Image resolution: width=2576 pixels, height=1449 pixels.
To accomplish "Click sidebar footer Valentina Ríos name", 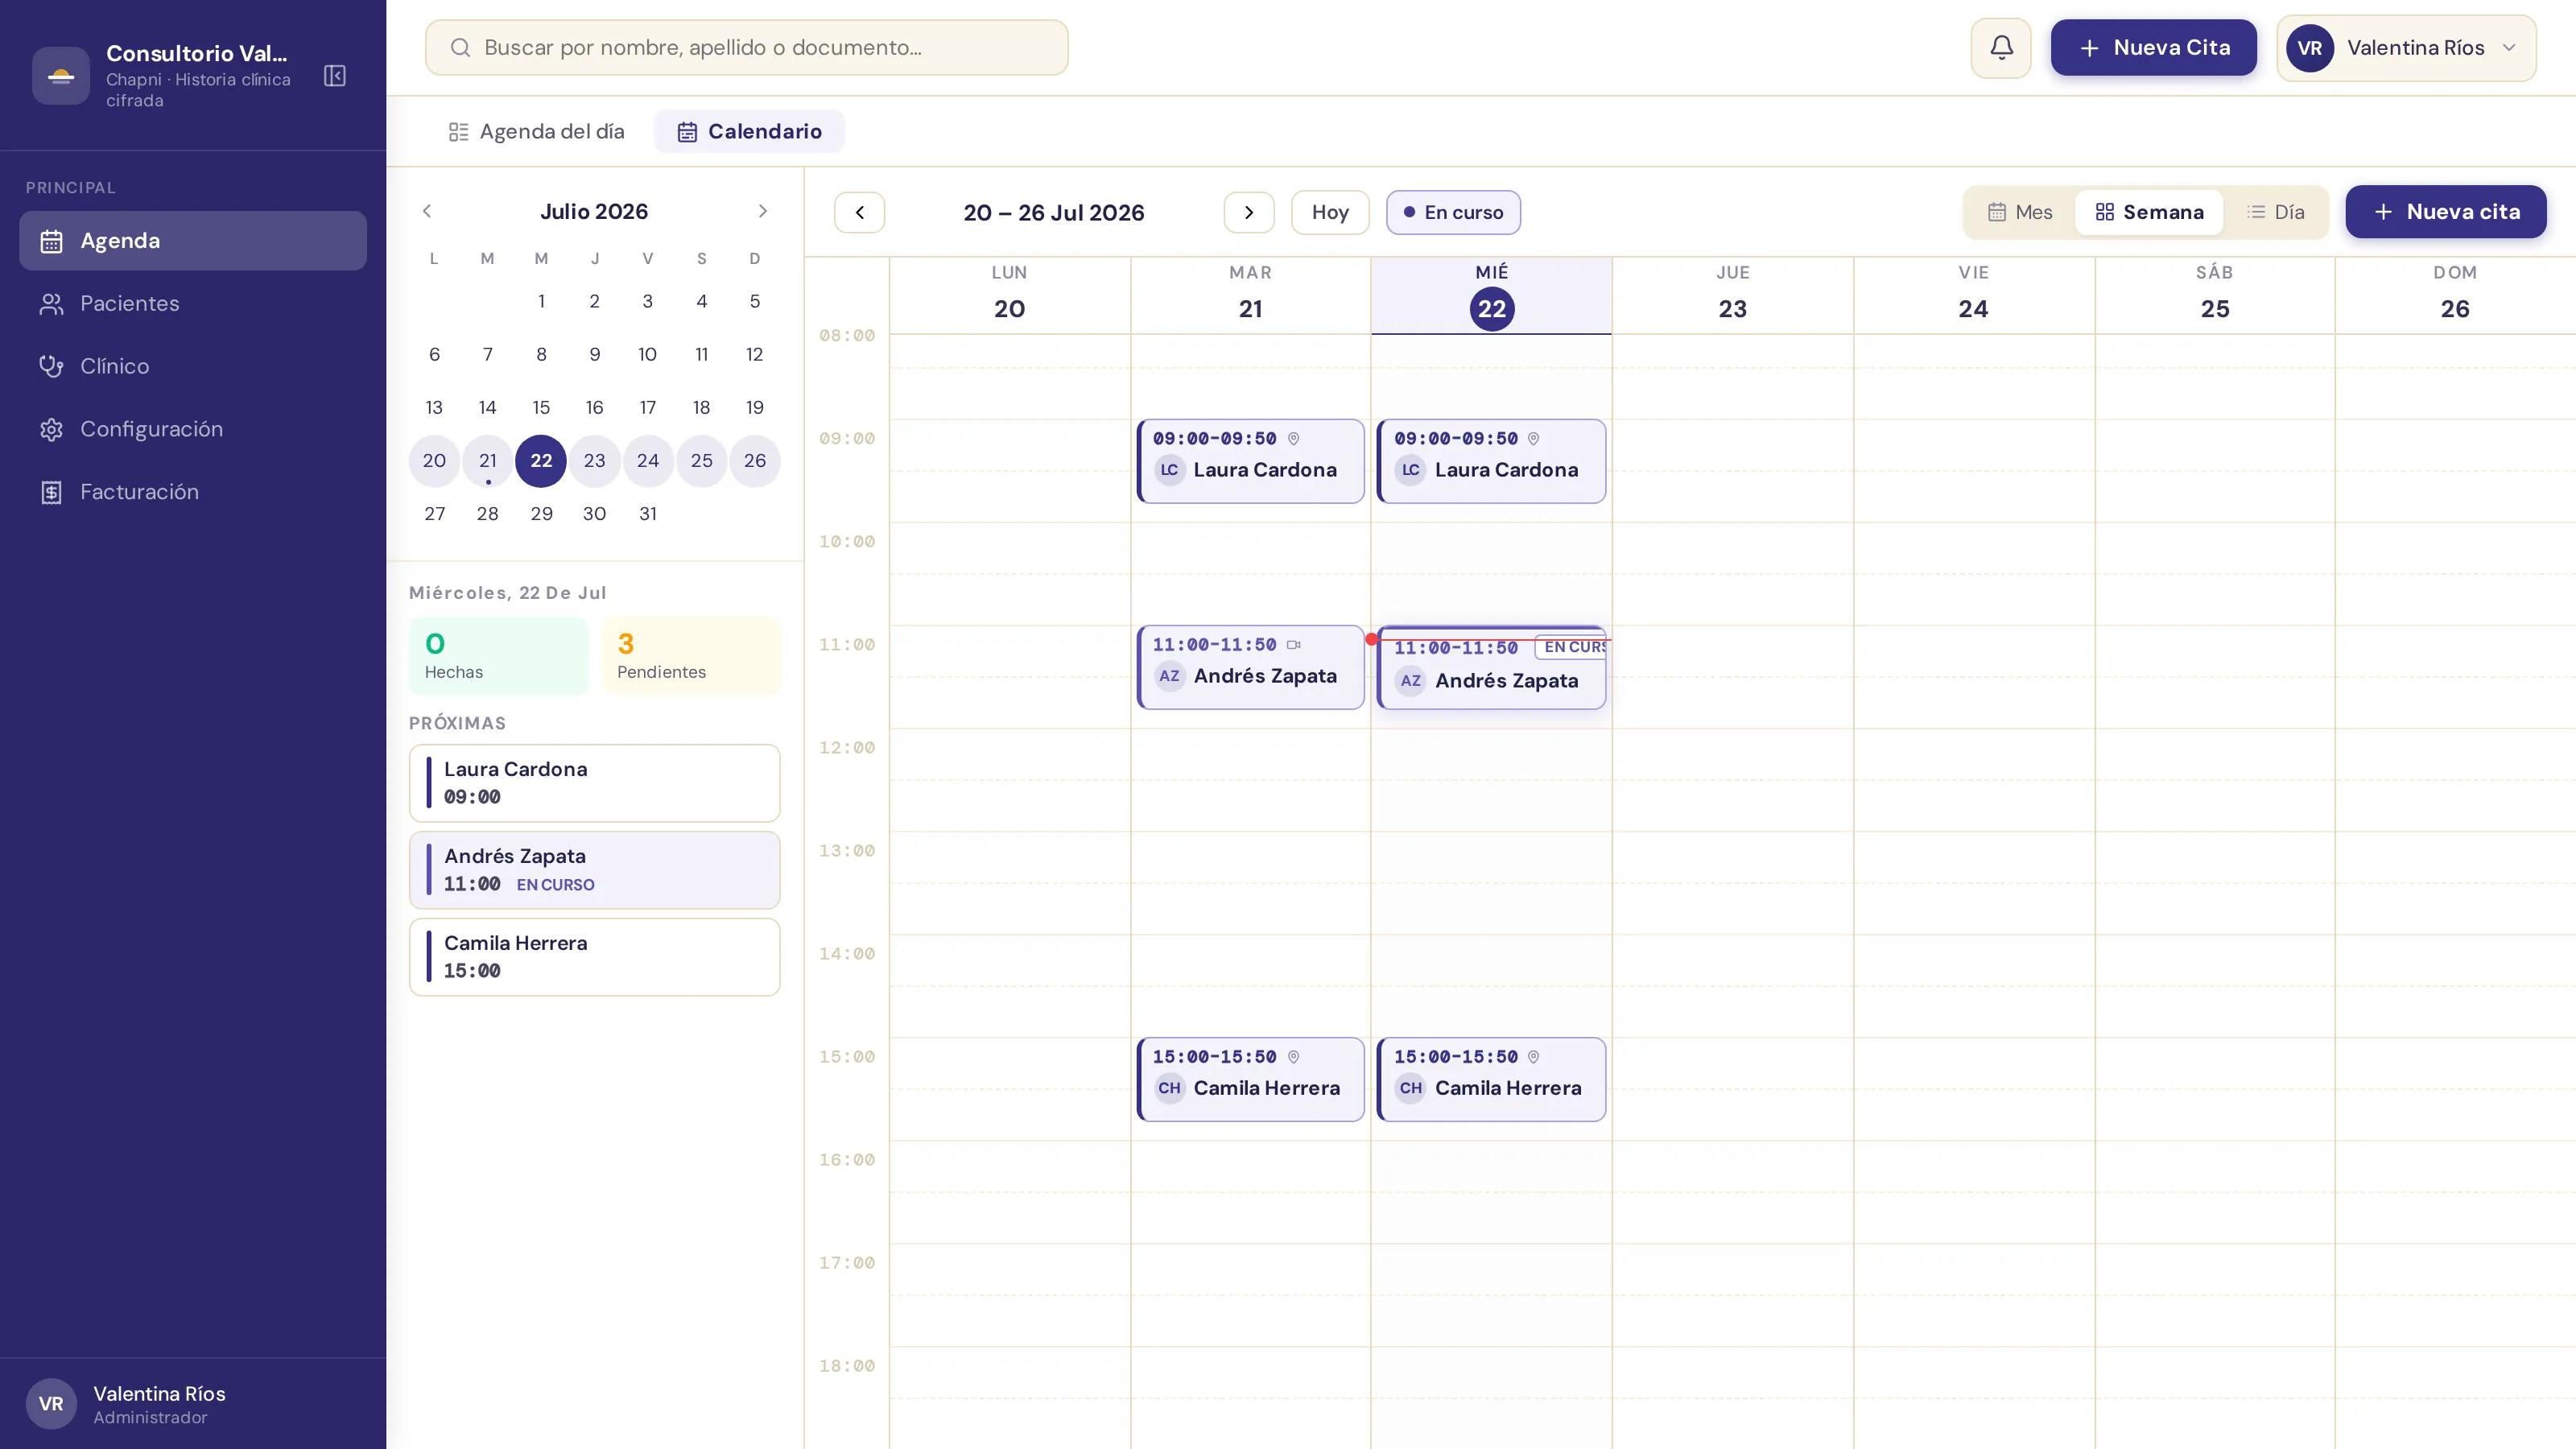I will click(160, 1394).
